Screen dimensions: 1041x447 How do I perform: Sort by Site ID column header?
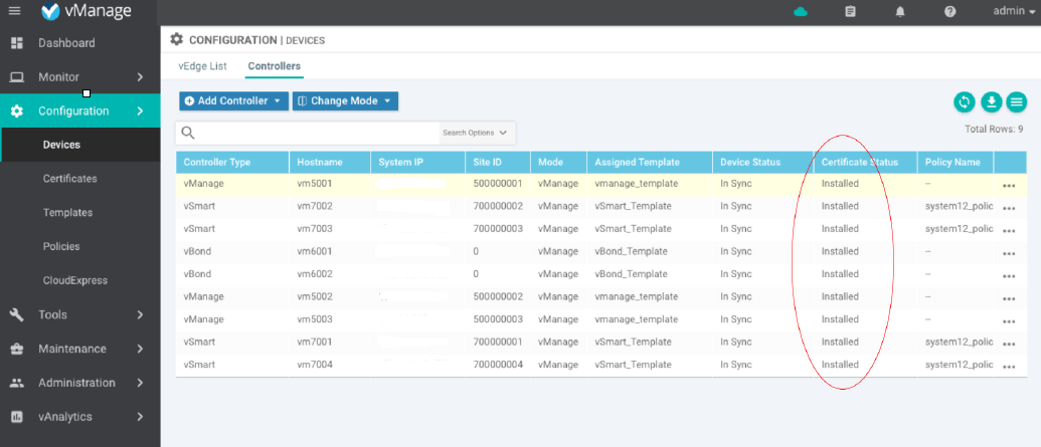[x=498, y=162]
